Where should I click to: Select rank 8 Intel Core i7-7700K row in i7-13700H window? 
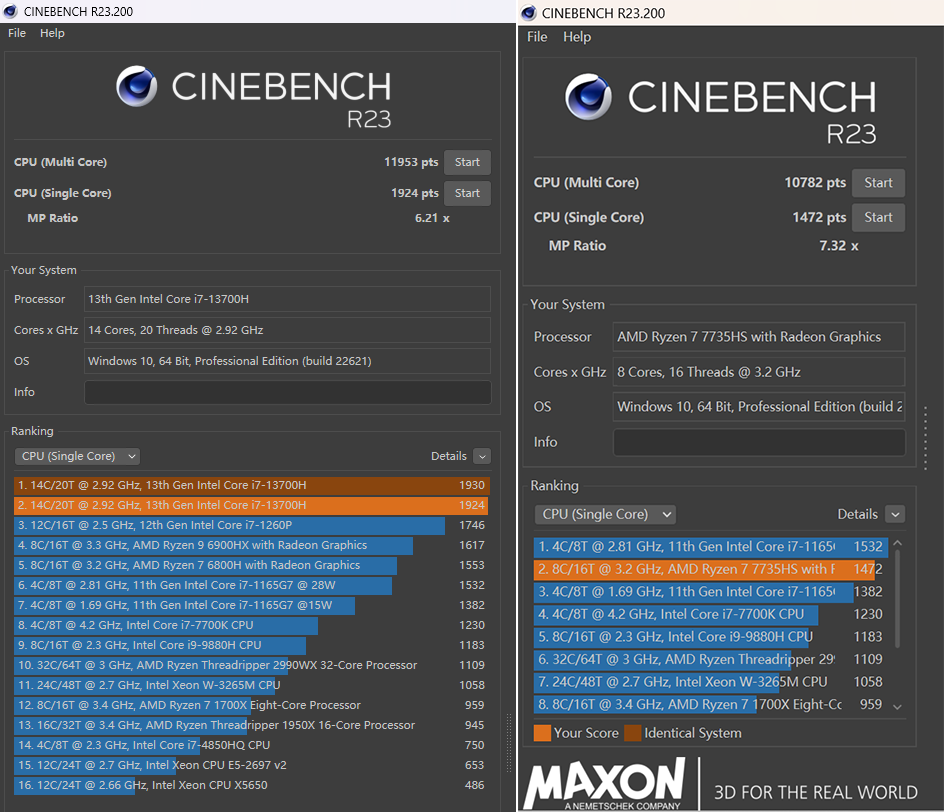coord(252,625)
